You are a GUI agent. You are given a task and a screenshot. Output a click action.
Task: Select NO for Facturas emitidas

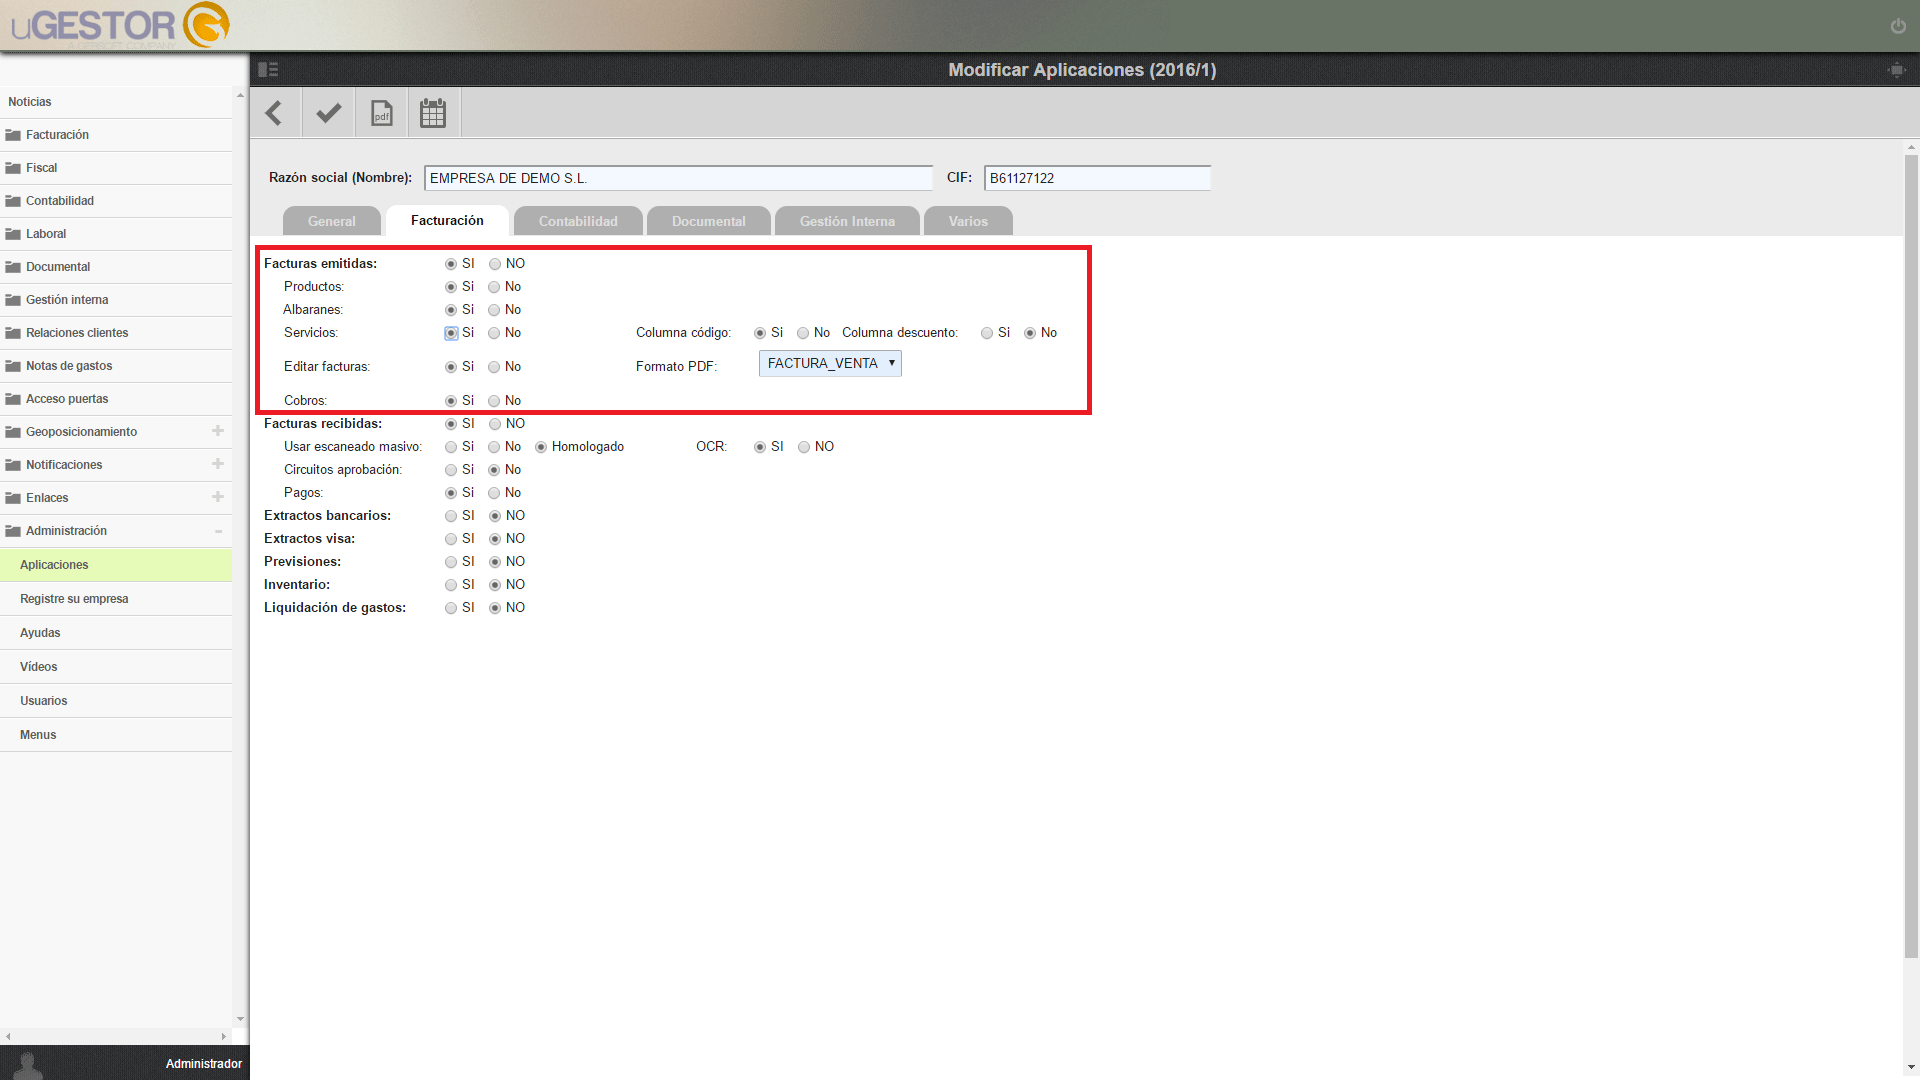[495, 264]
